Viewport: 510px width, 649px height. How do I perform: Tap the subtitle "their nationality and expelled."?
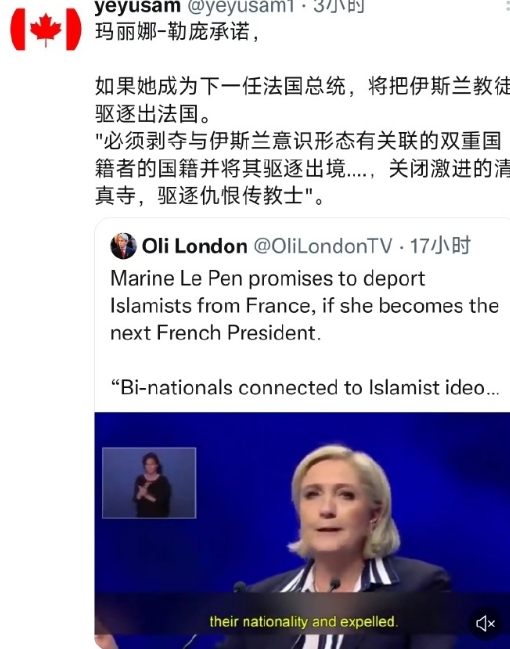click(x=303, y=622)
